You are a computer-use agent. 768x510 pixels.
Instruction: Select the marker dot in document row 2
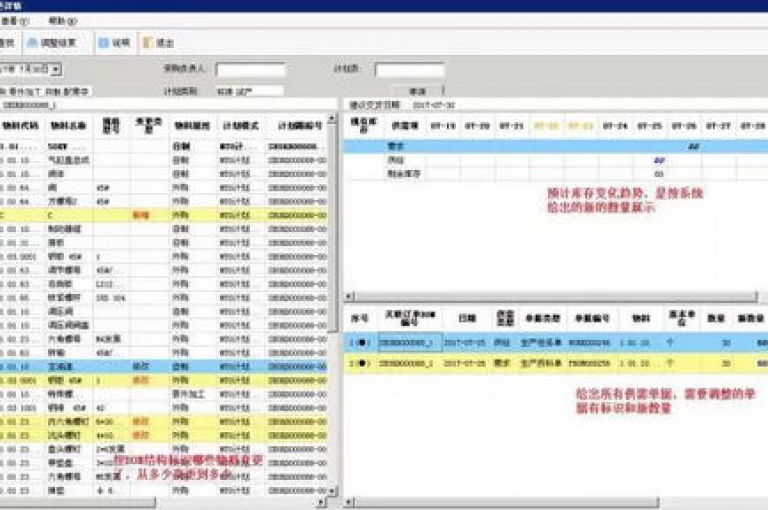coord(361,364)
